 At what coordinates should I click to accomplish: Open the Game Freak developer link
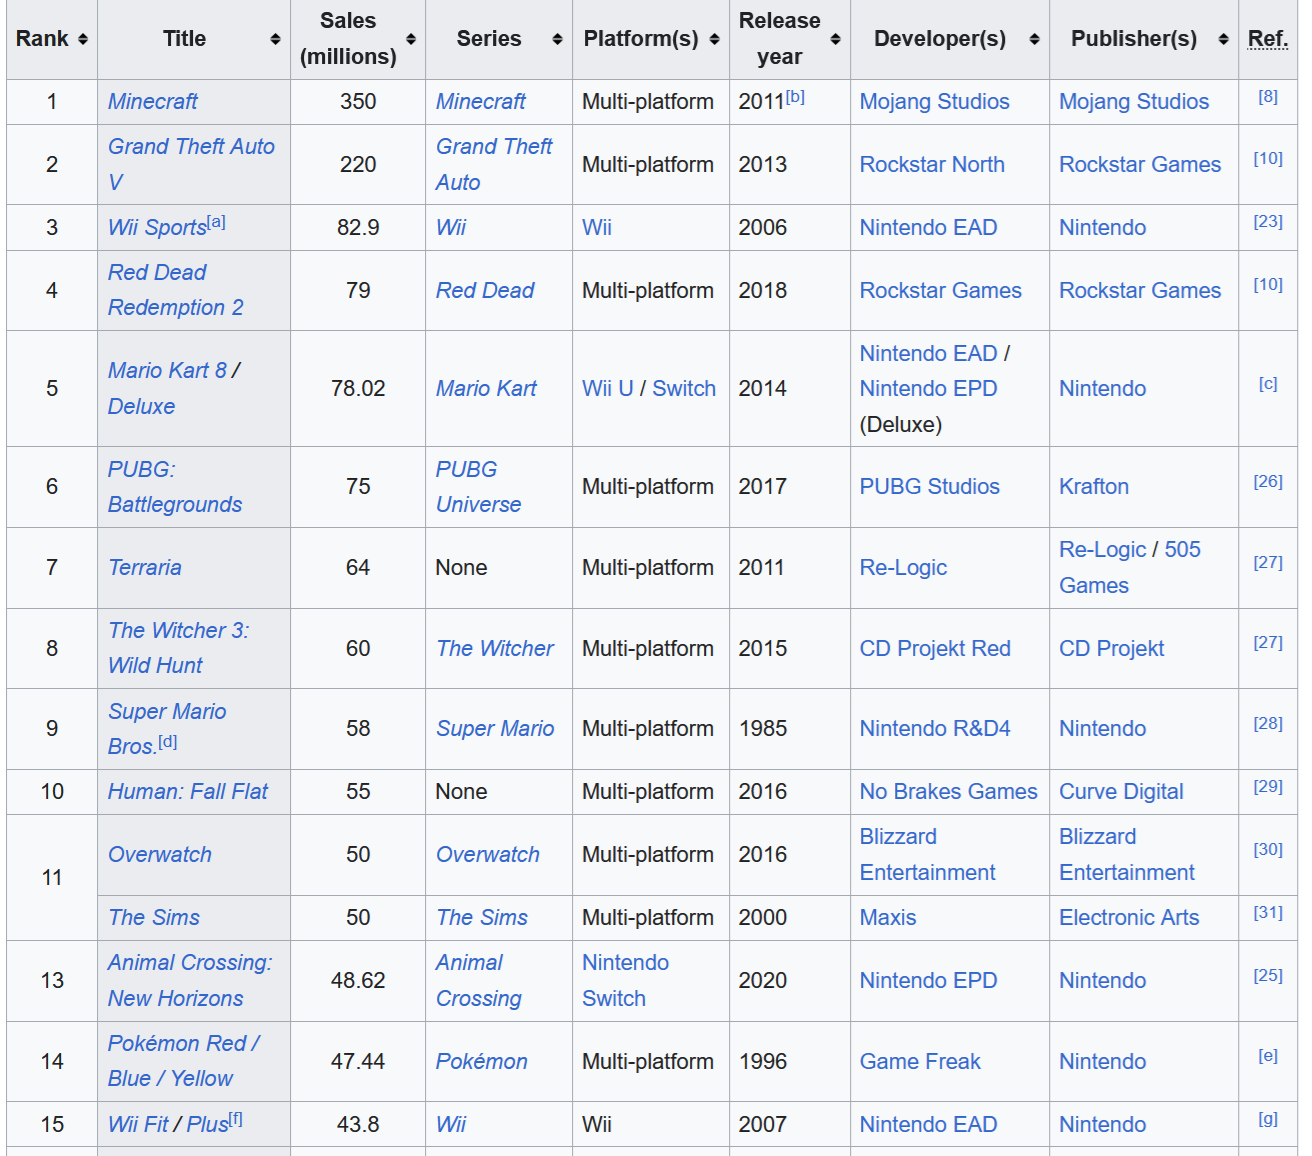(920, 1062)
